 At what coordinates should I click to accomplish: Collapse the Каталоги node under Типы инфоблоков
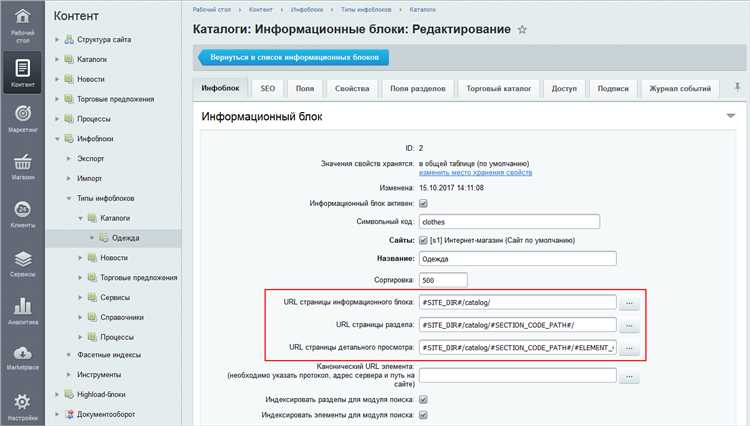click(x=80, y=218)
